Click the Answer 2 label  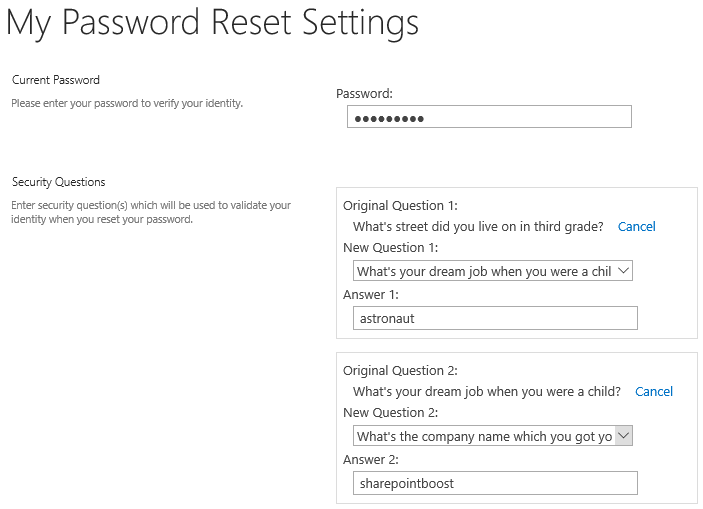(x=370, y=460)
